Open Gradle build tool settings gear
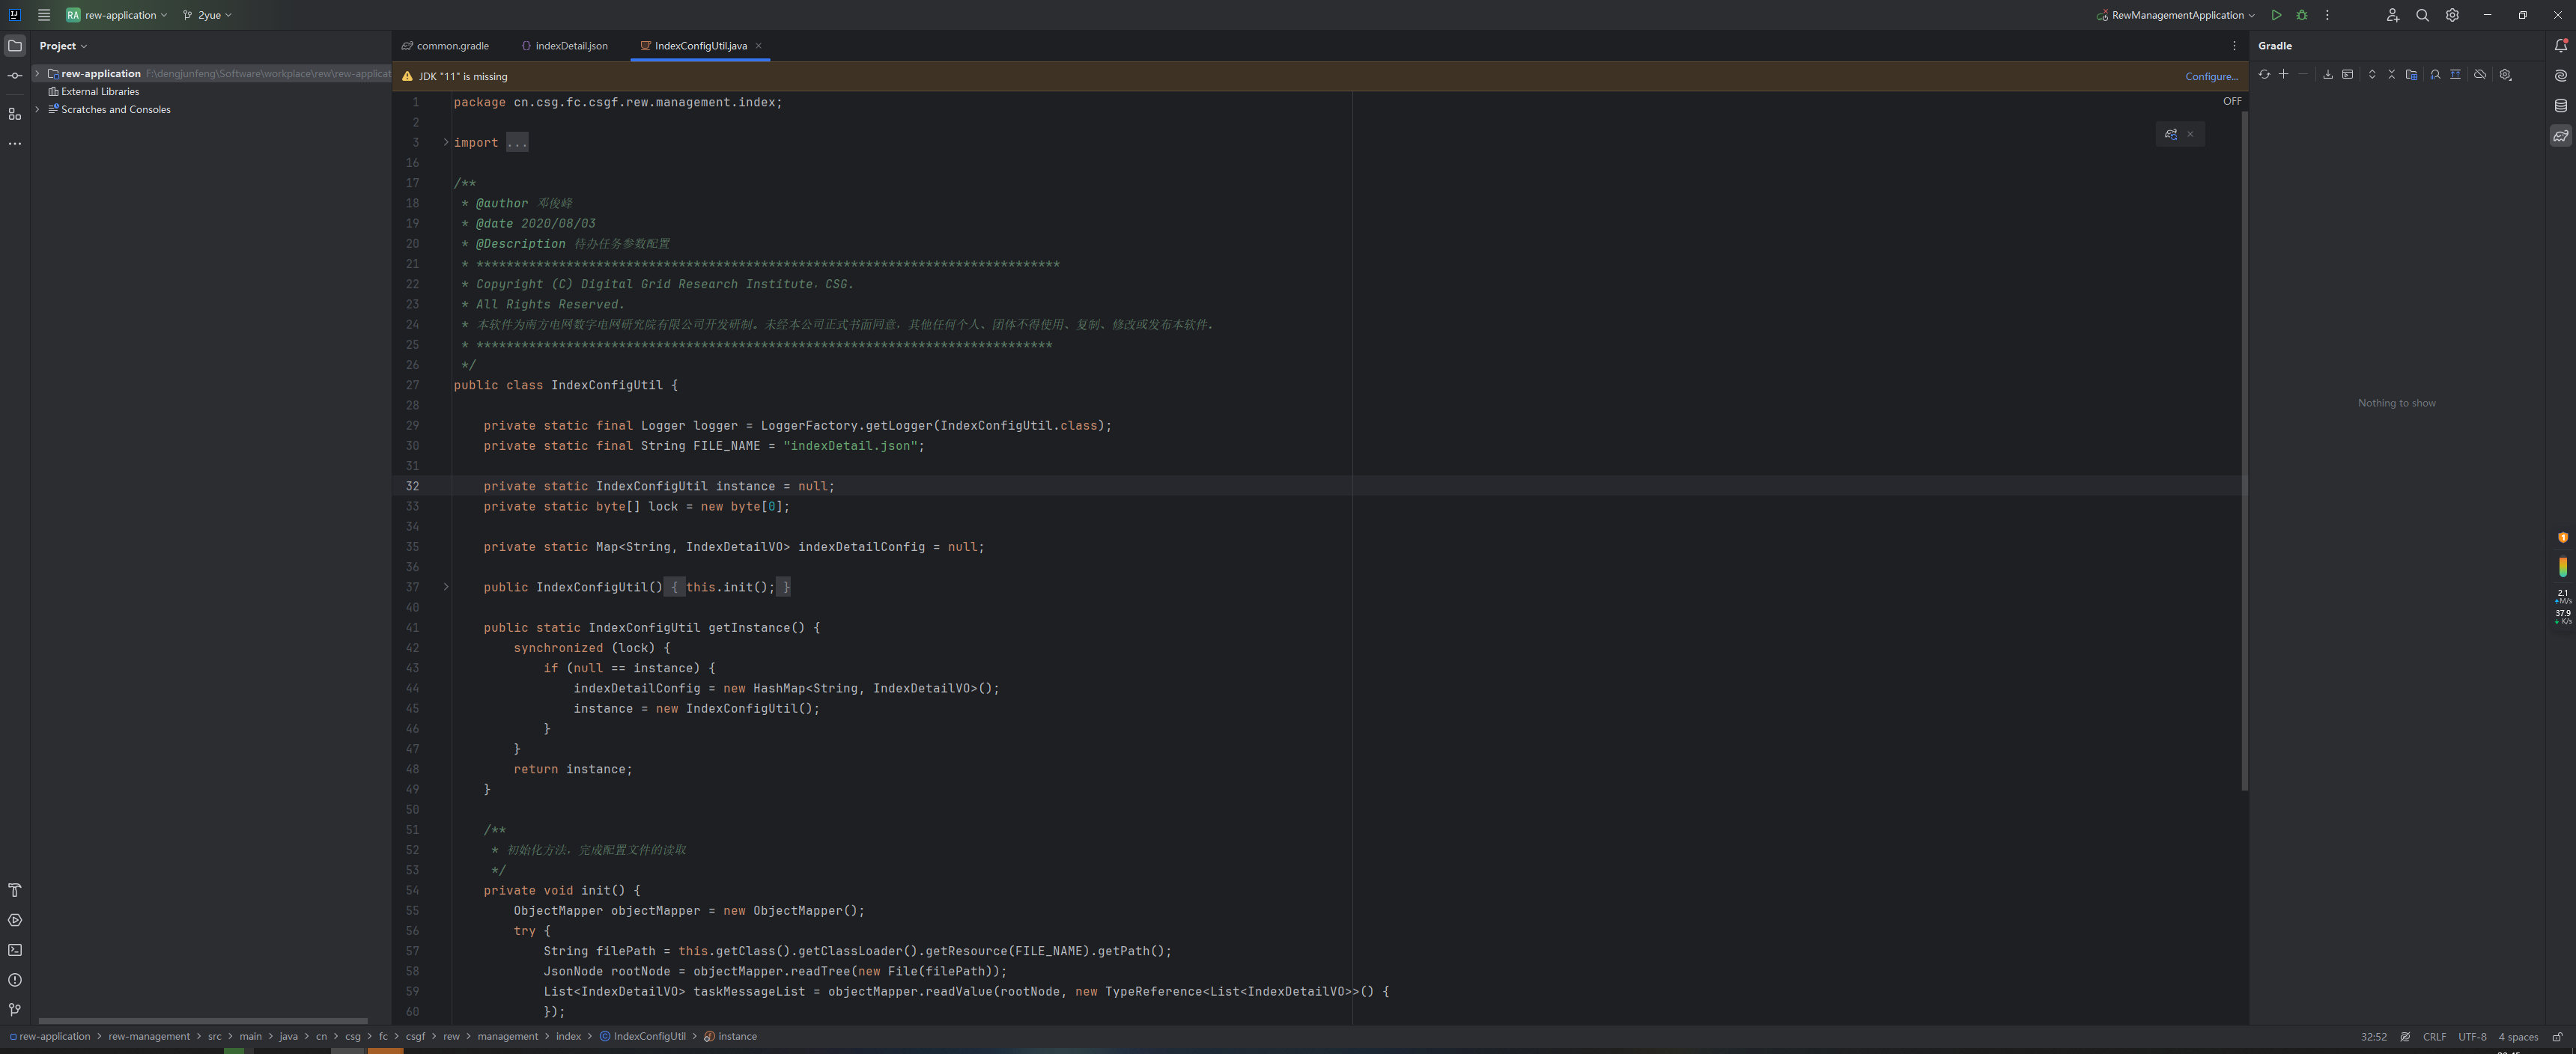The image size is (2576, 1054). [2506, 75]
